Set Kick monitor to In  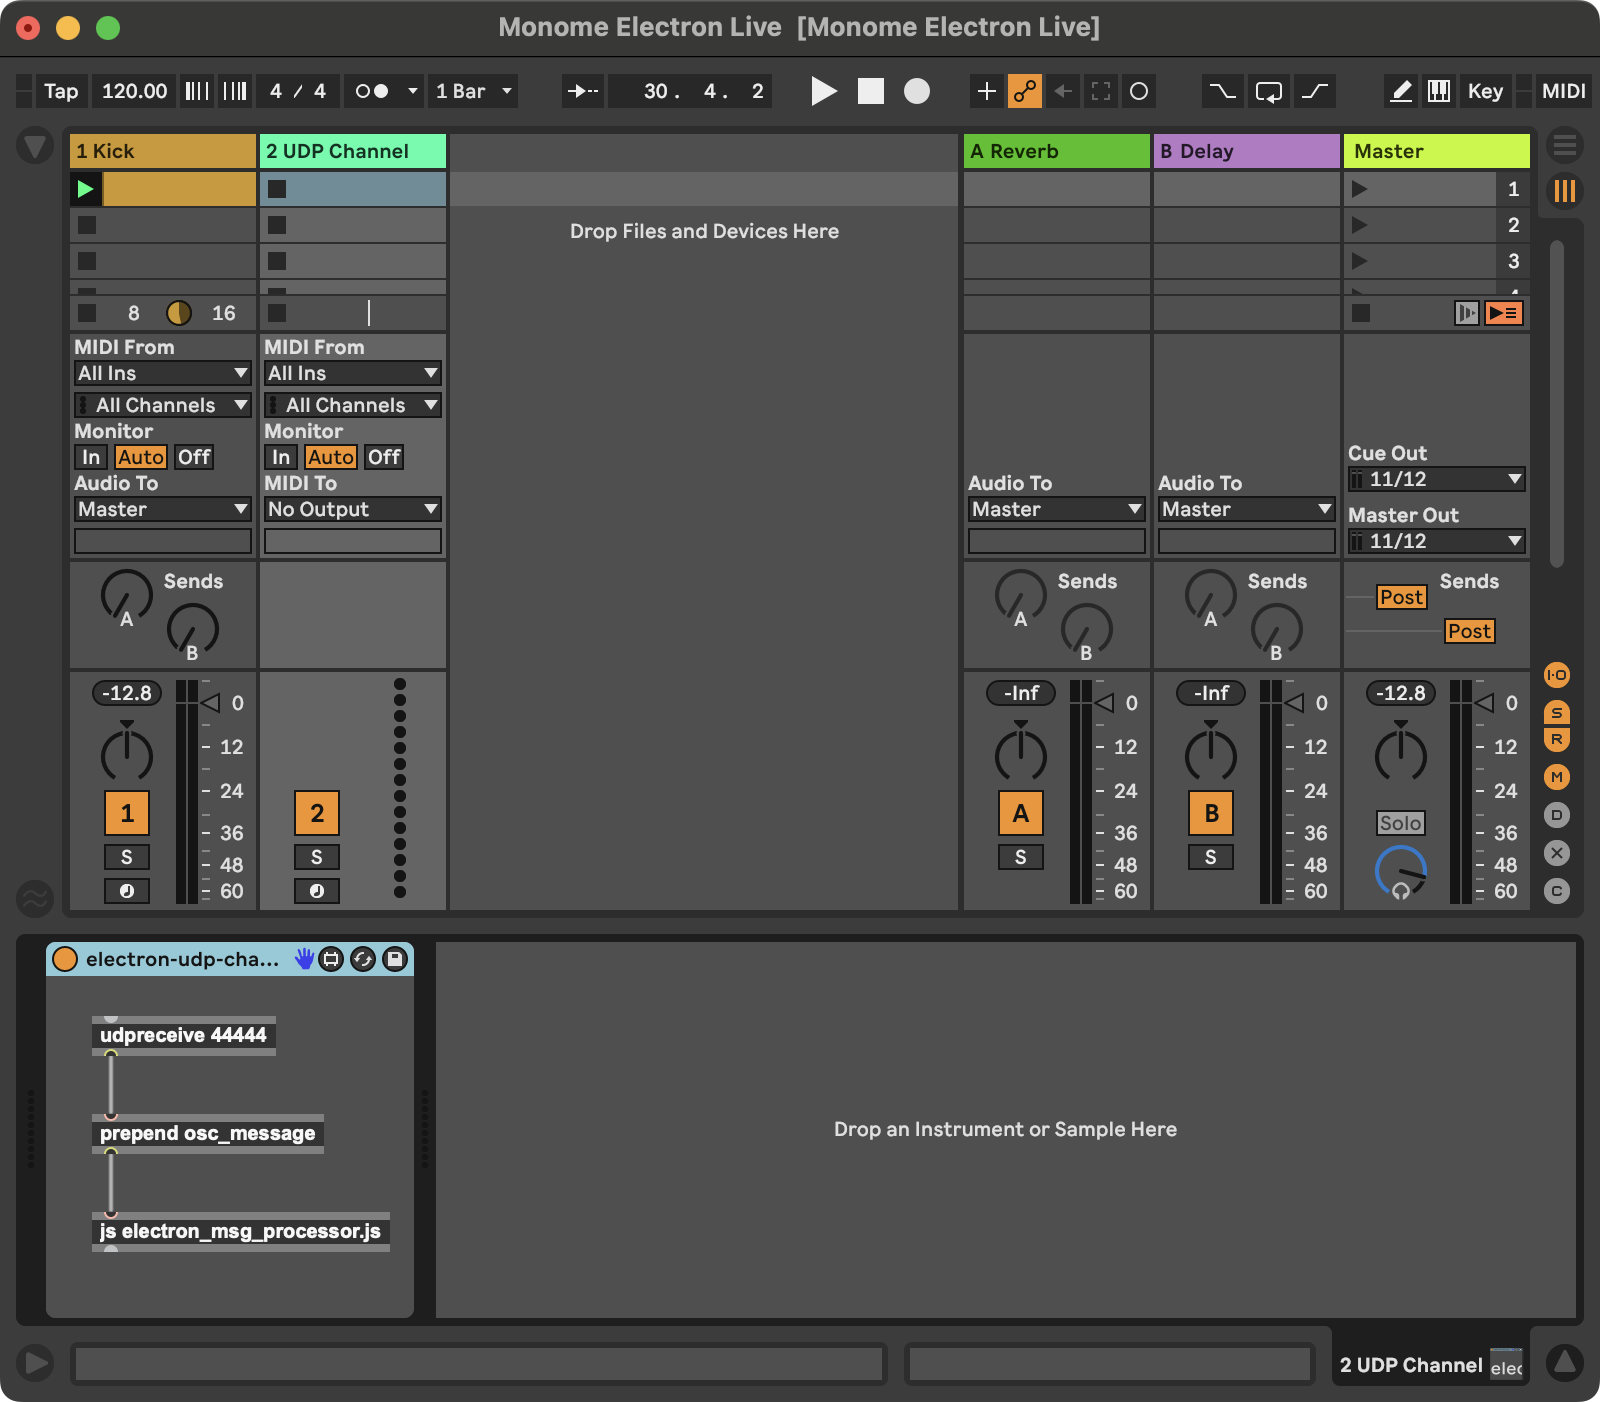point(91,457)
